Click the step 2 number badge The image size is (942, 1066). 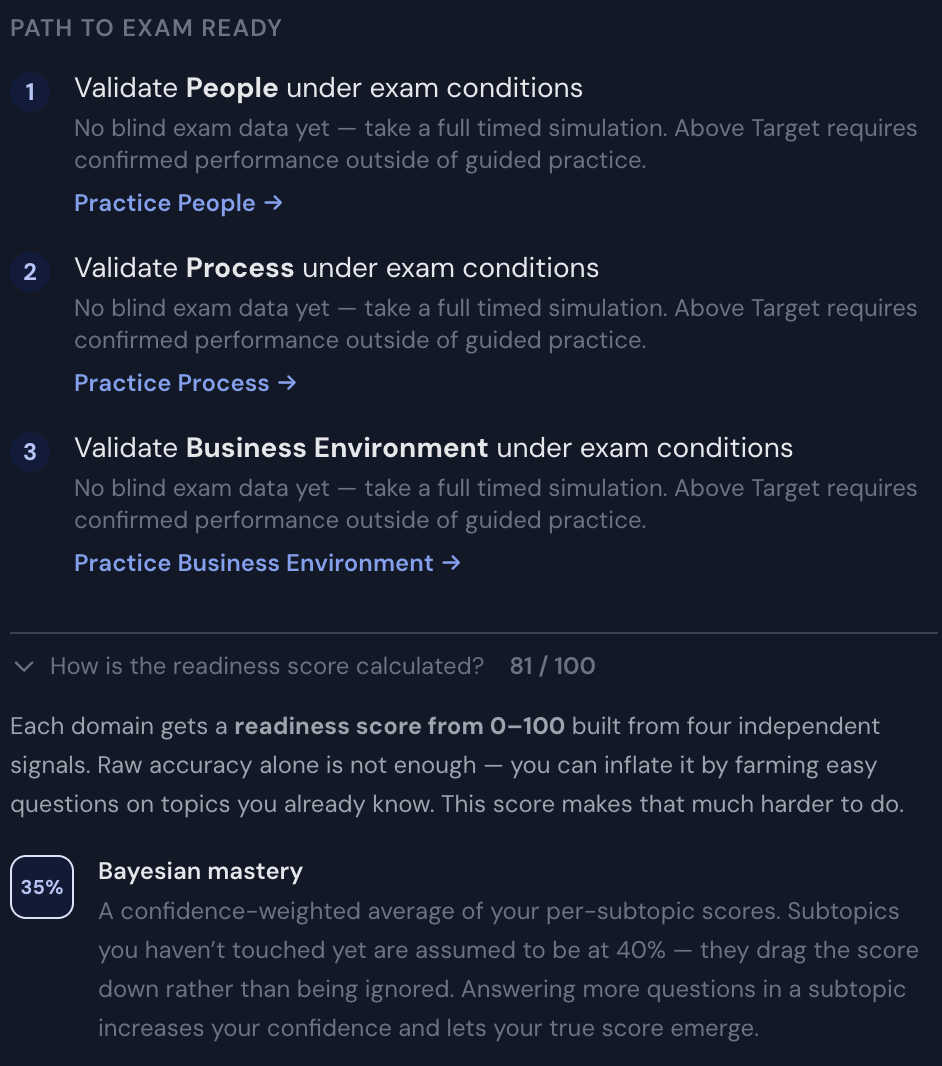tap(30, 272)
